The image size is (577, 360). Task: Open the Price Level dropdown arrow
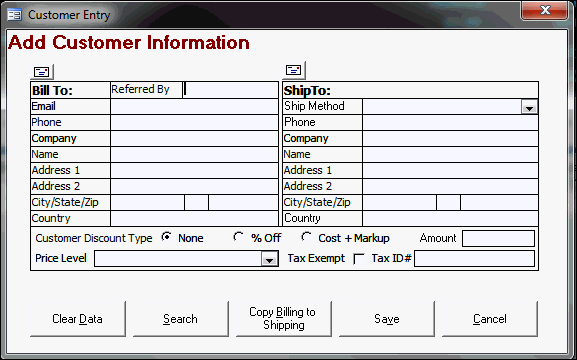pyautogui.click(x=269, y=259)
